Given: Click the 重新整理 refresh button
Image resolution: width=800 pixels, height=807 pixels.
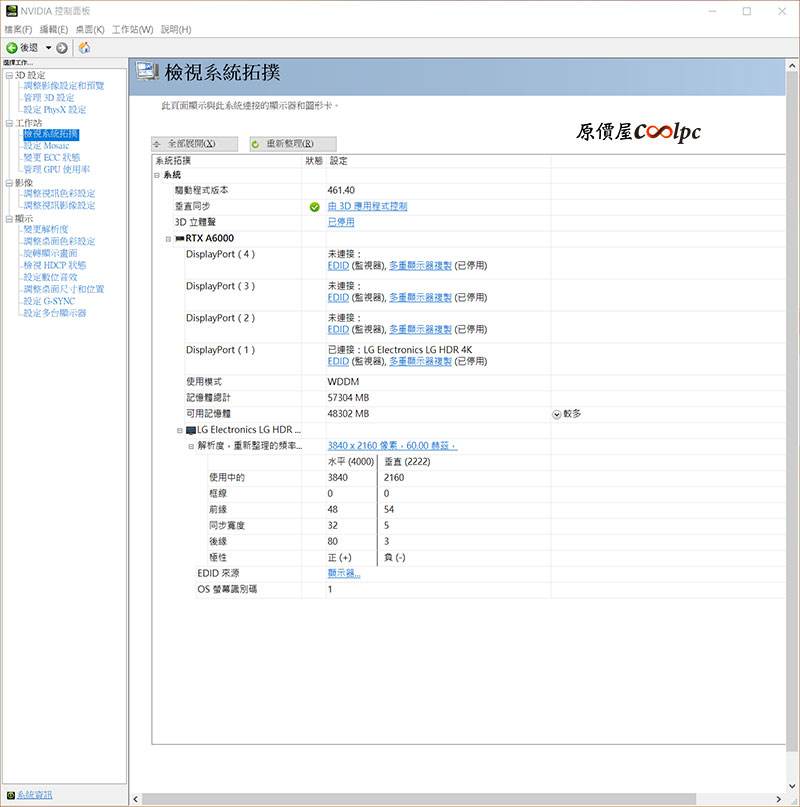Looking at the screenshot, I should pos(292,144).
